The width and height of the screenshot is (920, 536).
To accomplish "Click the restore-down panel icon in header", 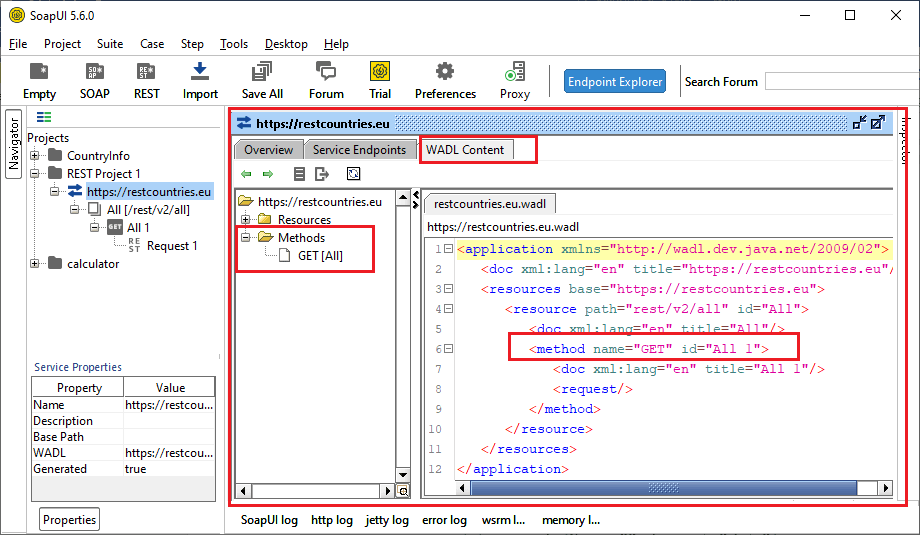I will pos(860,123).
